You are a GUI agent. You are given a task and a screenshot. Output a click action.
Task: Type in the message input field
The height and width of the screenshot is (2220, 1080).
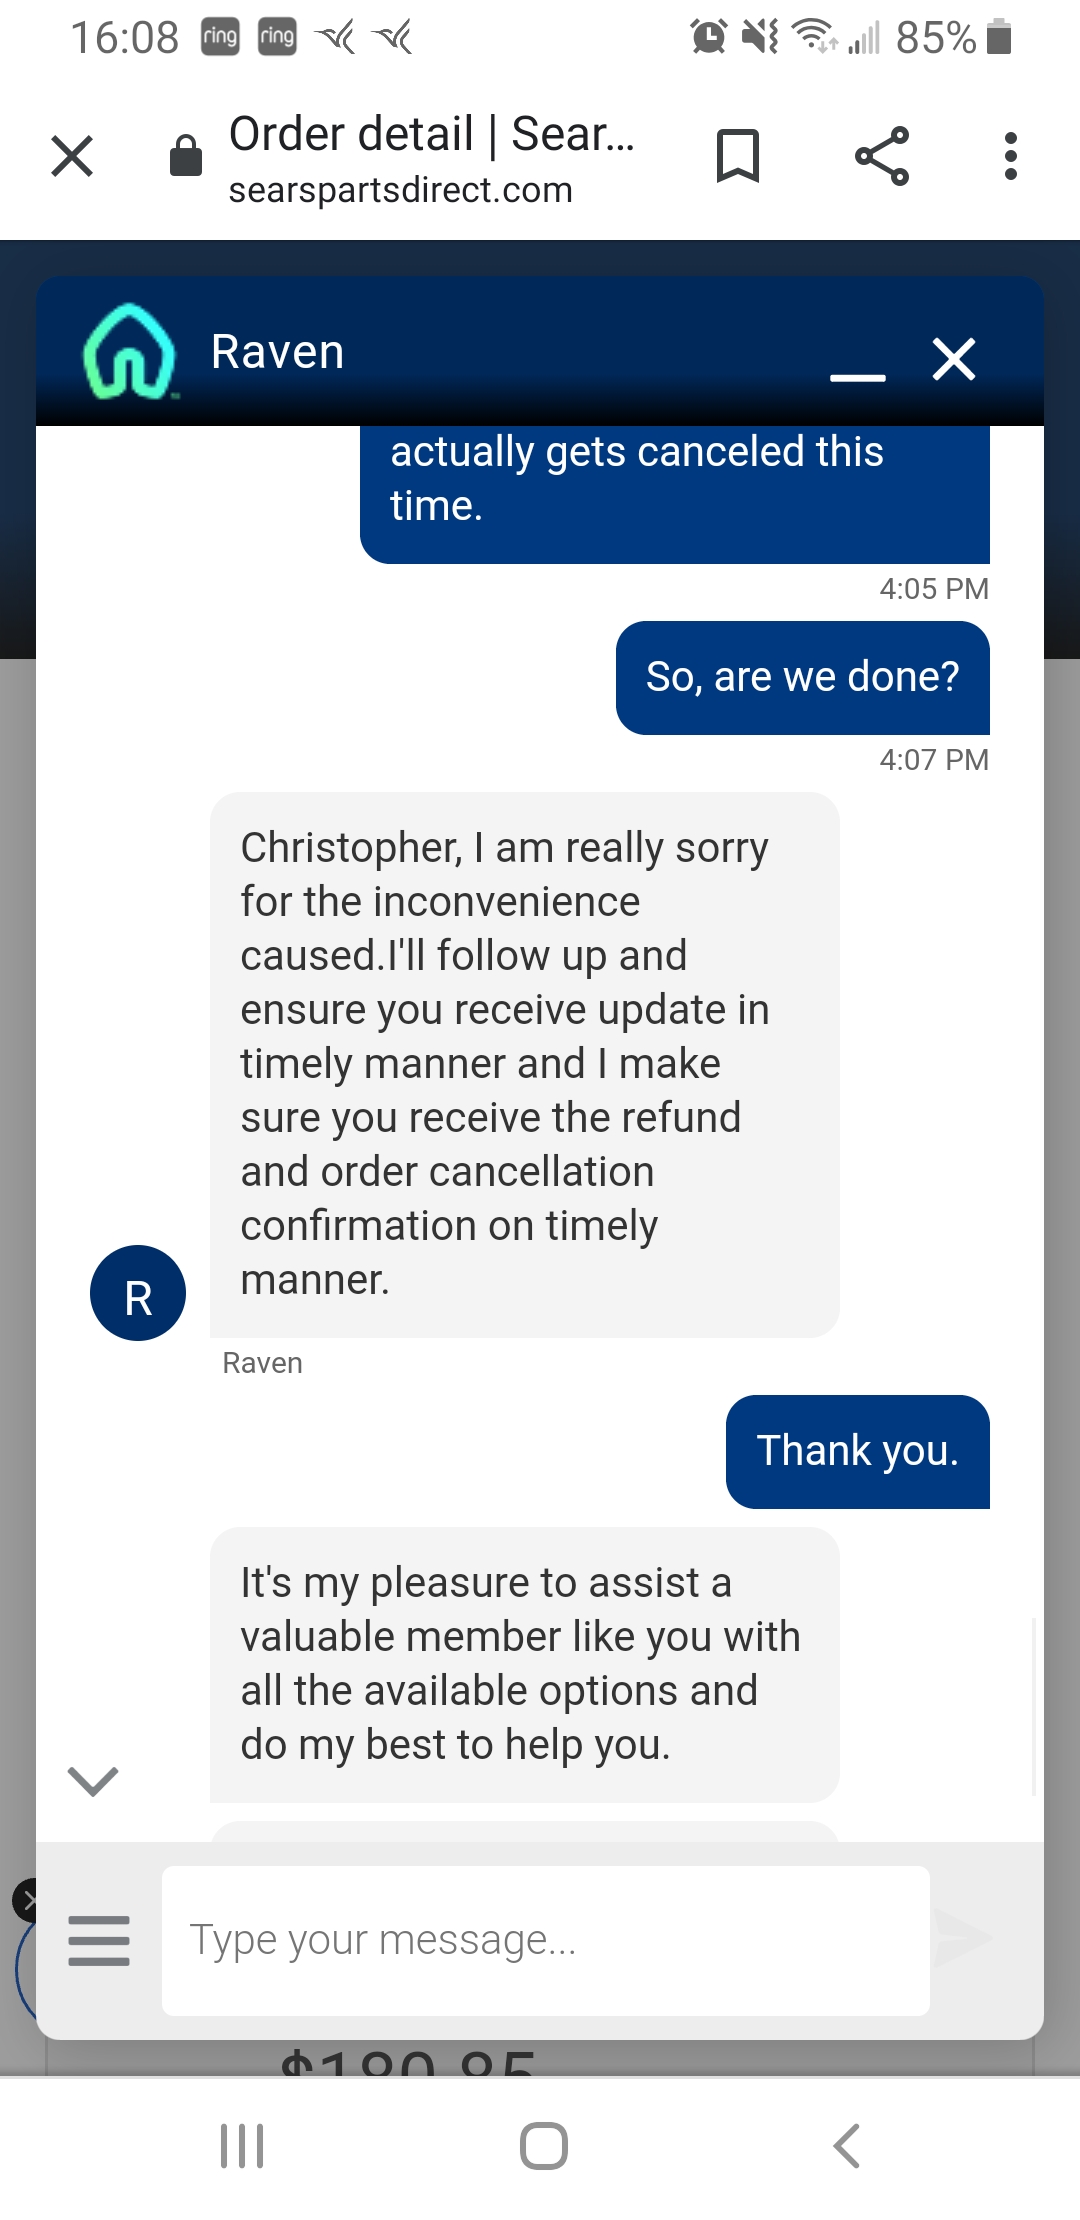pos(545,1941)
